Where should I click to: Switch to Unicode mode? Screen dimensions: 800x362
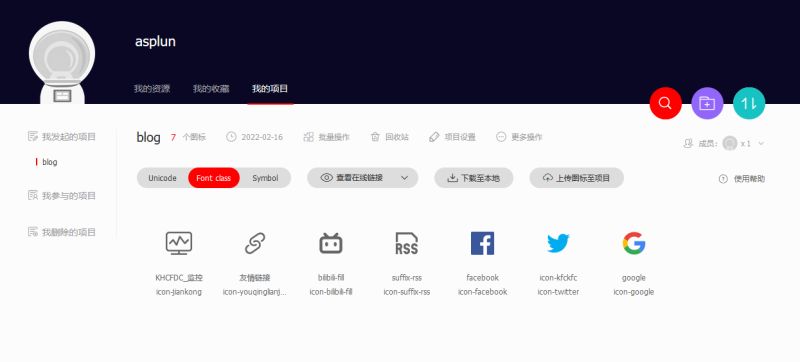[x=162, y=178]
